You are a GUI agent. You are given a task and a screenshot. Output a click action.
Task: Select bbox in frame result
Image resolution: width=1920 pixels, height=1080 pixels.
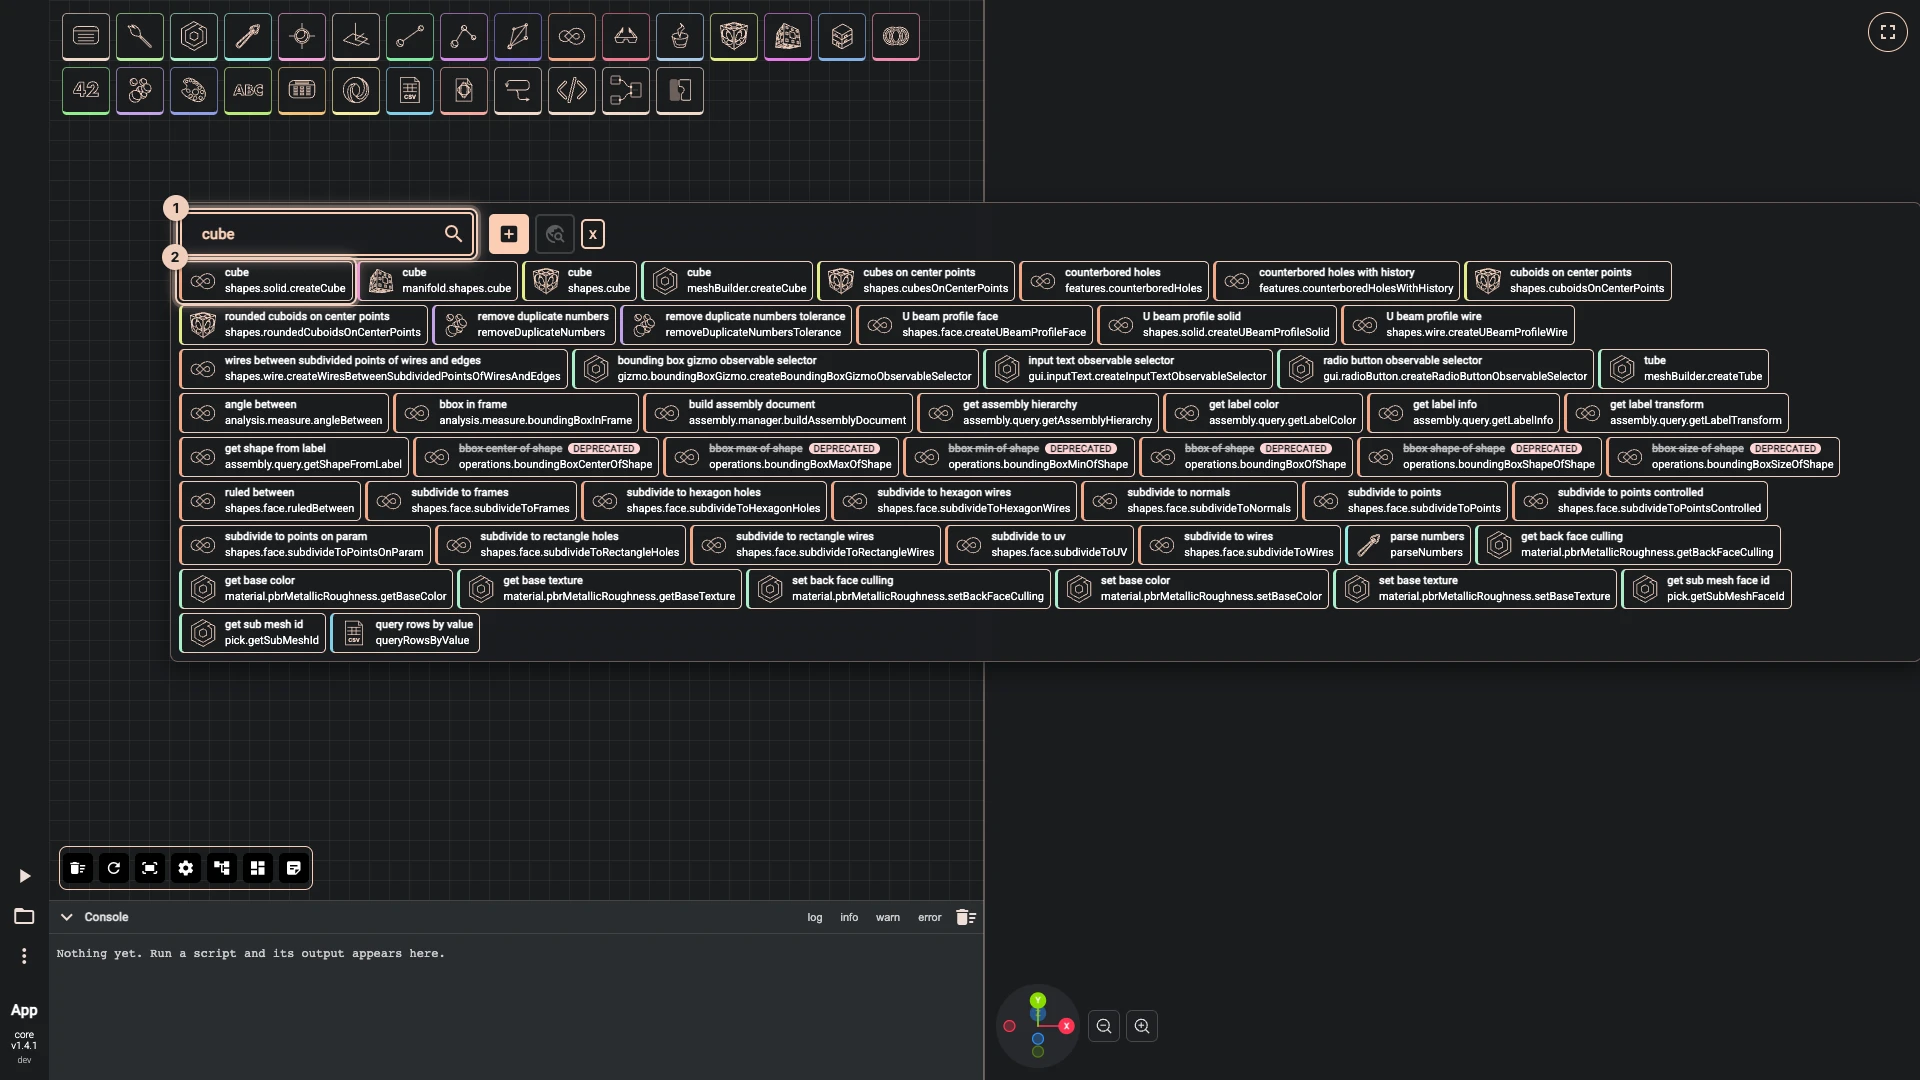coord(517,413)
